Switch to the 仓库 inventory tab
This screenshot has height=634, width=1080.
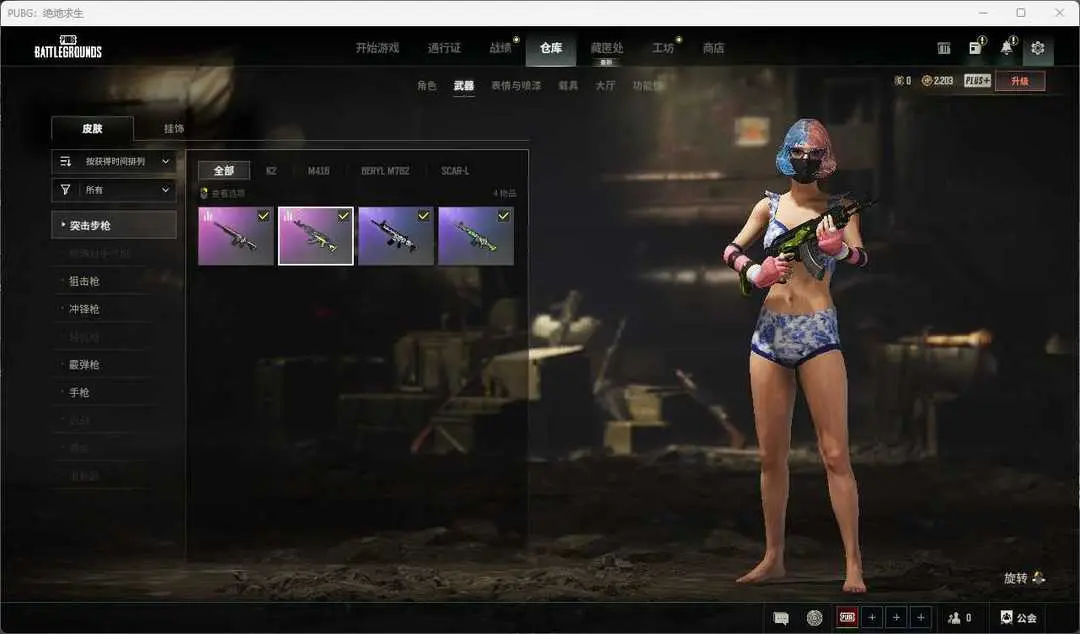tap(551, 48)
